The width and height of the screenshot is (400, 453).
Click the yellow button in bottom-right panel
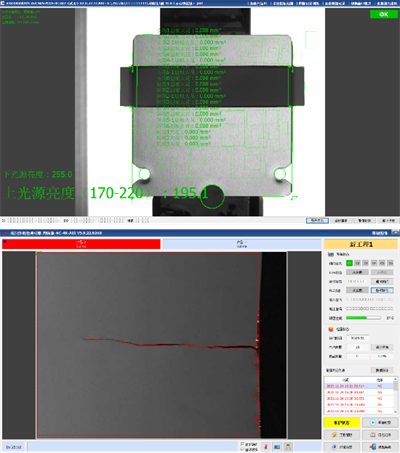point(342,423)
